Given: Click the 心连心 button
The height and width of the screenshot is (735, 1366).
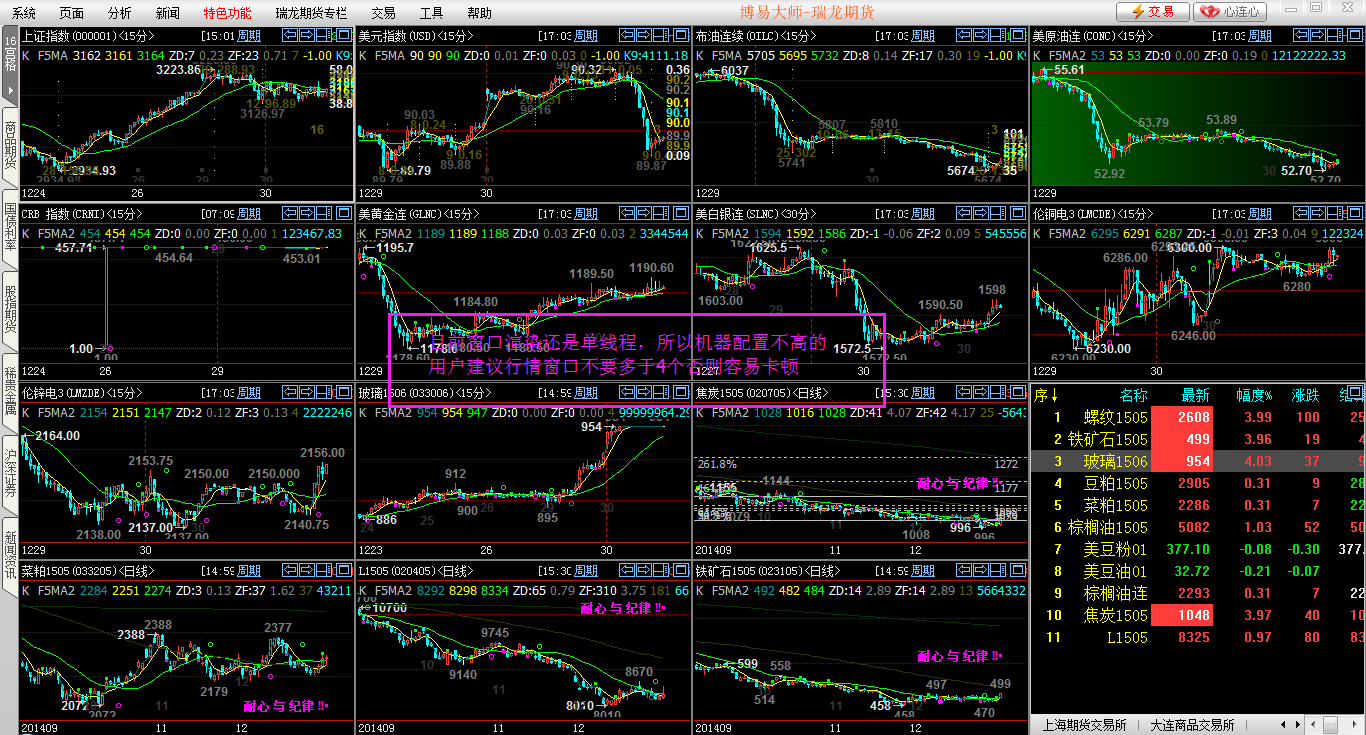Looking at the screenshot, I should pos(1231,12).
